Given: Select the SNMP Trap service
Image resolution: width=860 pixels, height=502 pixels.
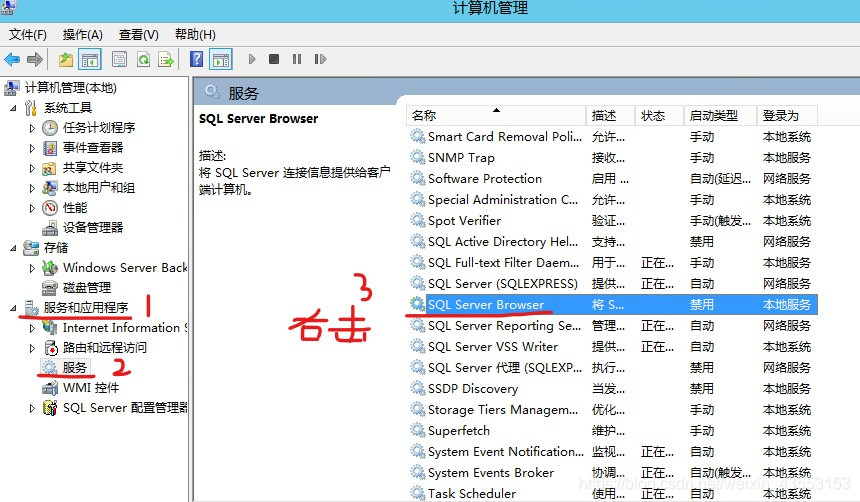Looking at the screenshot, I should coord(461,157).
